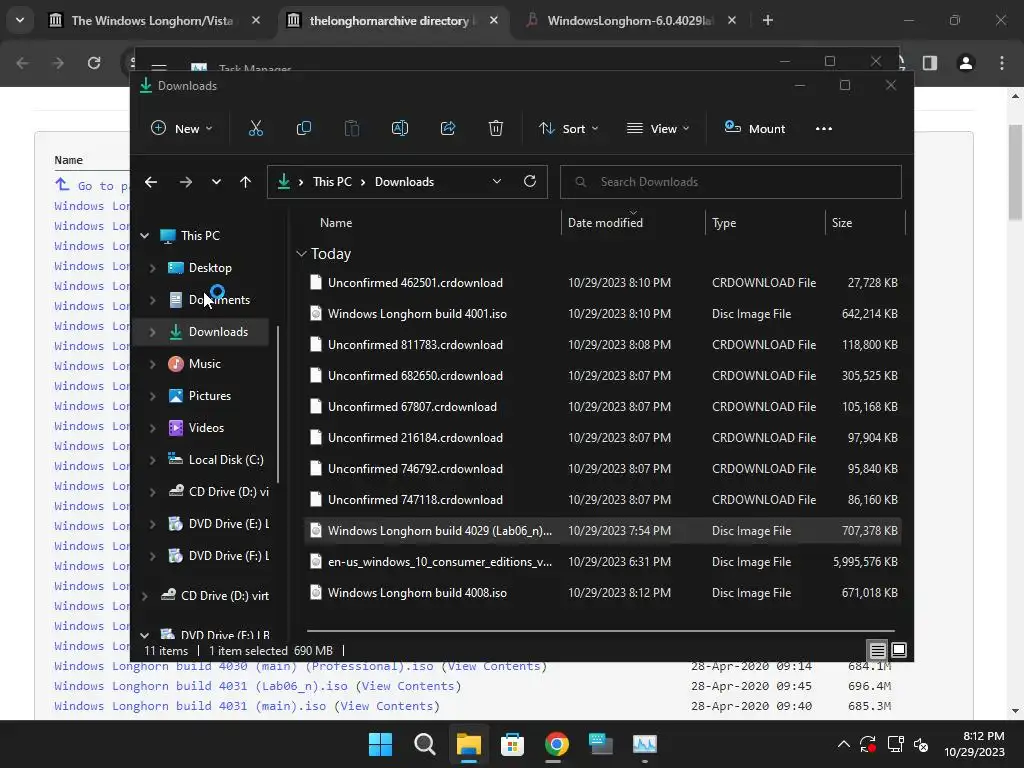Open Chrome profile avatar menu
The width and height of the screenshot is (1024, 768).
click(x=966, y=63)
